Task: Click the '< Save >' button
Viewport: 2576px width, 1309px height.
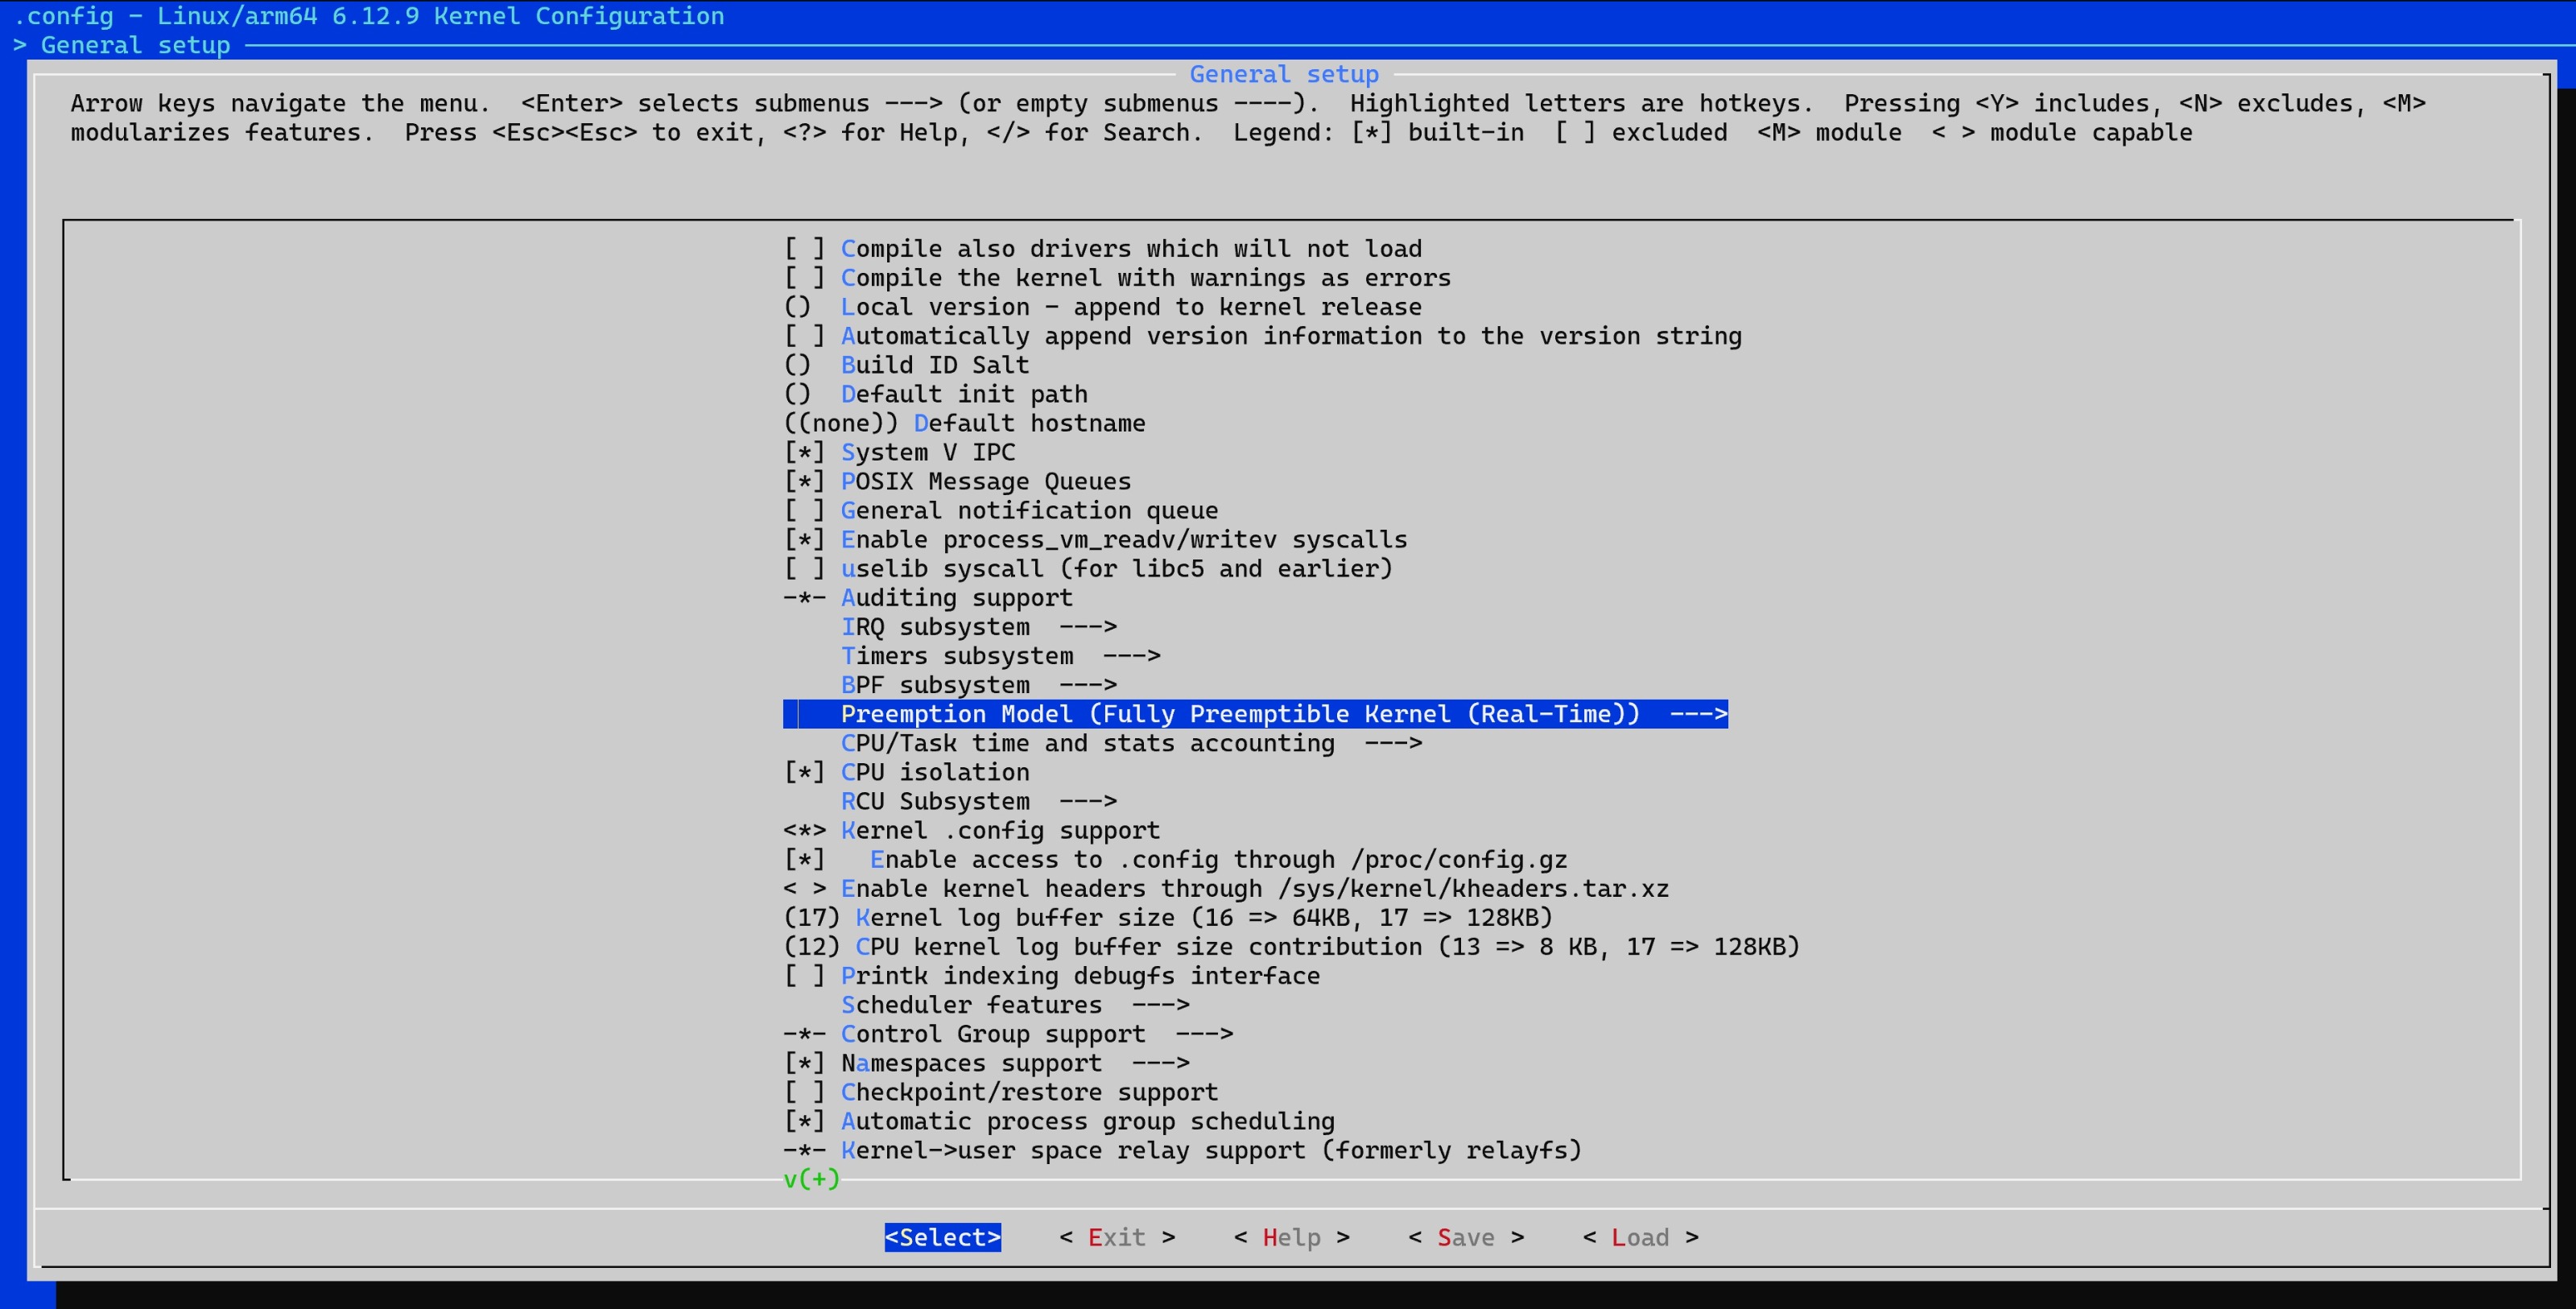Action: click(x=1466, y=1237)
